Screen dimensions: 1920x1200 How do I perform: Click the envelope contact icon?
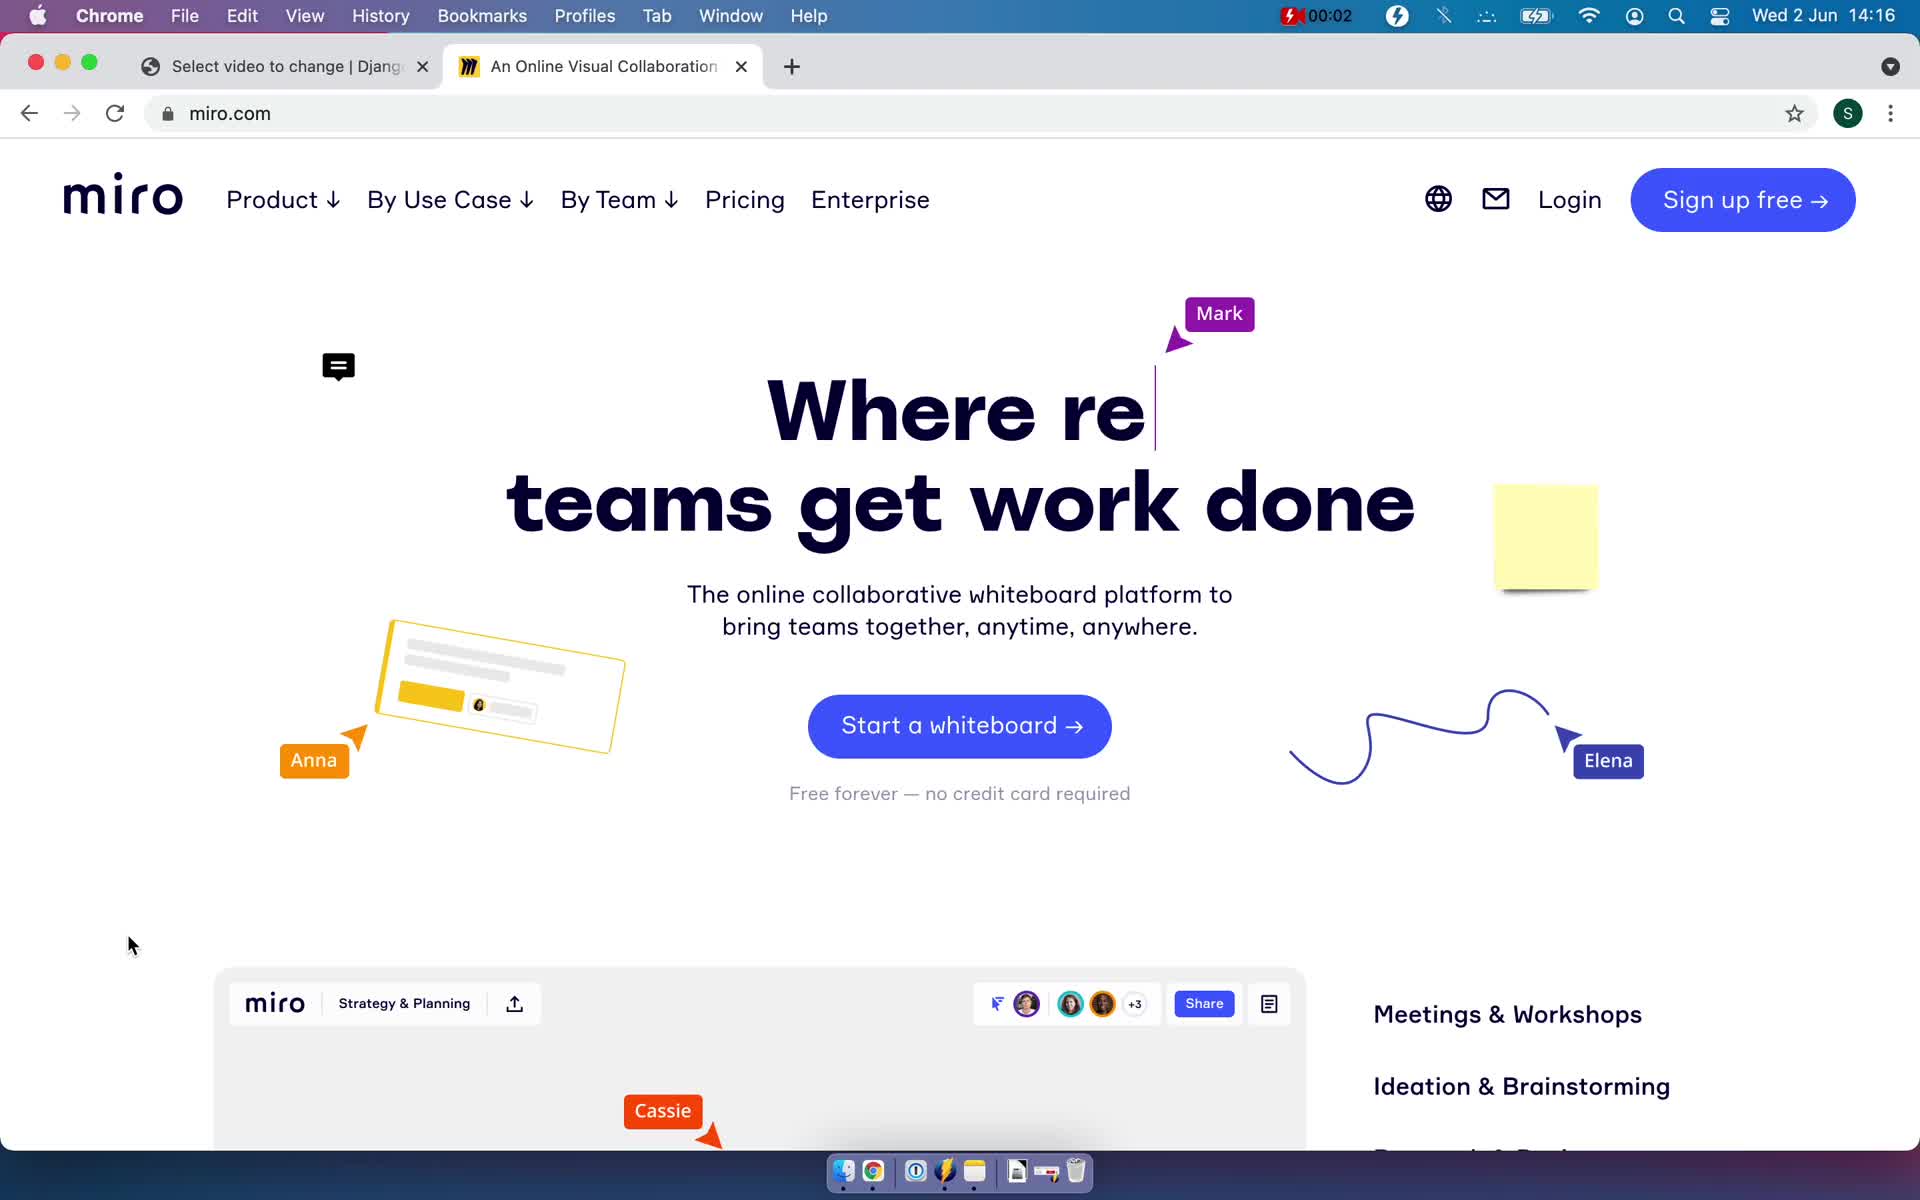(1496, 199)
